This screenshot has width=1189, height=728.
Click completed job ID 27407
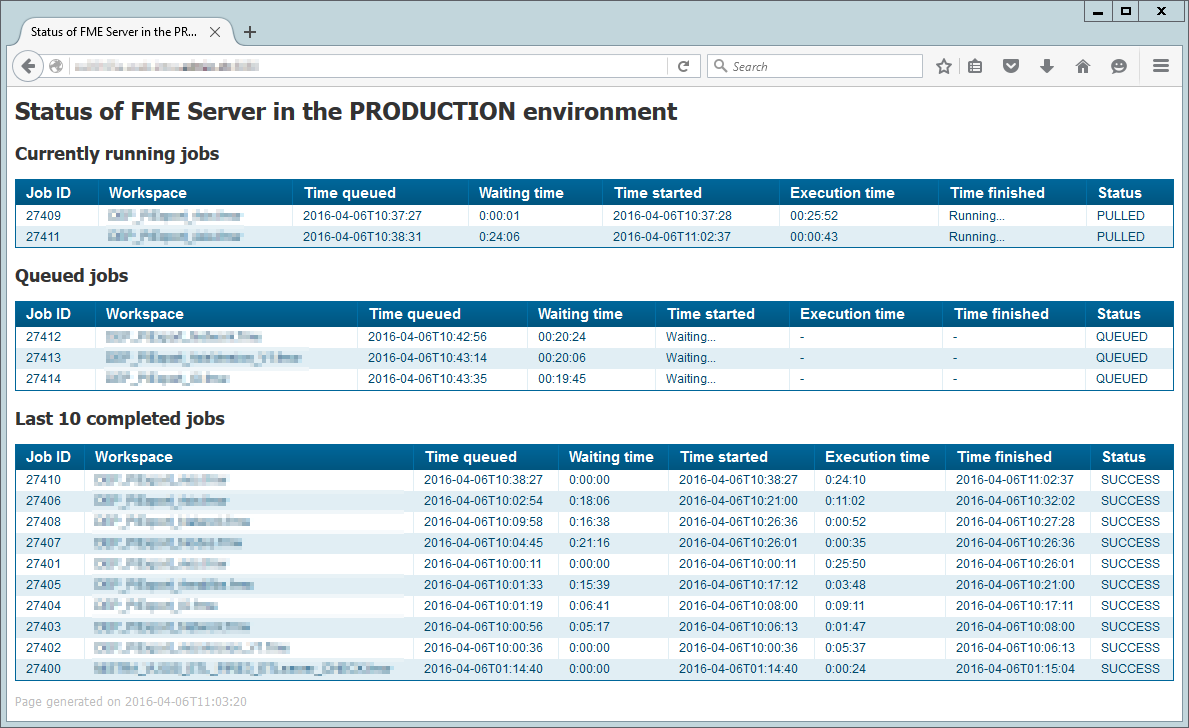(x=43, y=543)
